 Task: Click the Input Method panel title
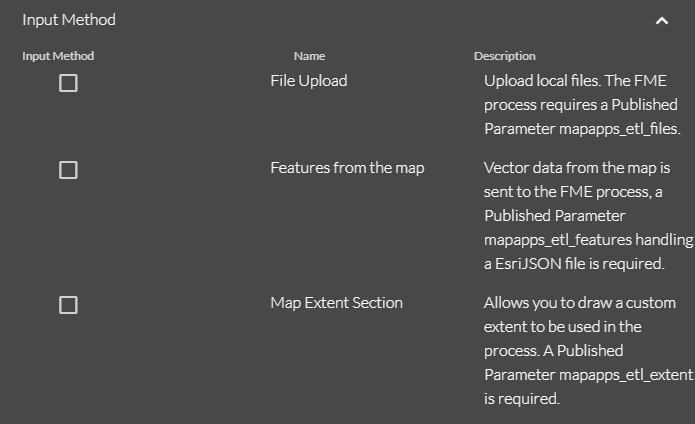(x=69, y=20)
